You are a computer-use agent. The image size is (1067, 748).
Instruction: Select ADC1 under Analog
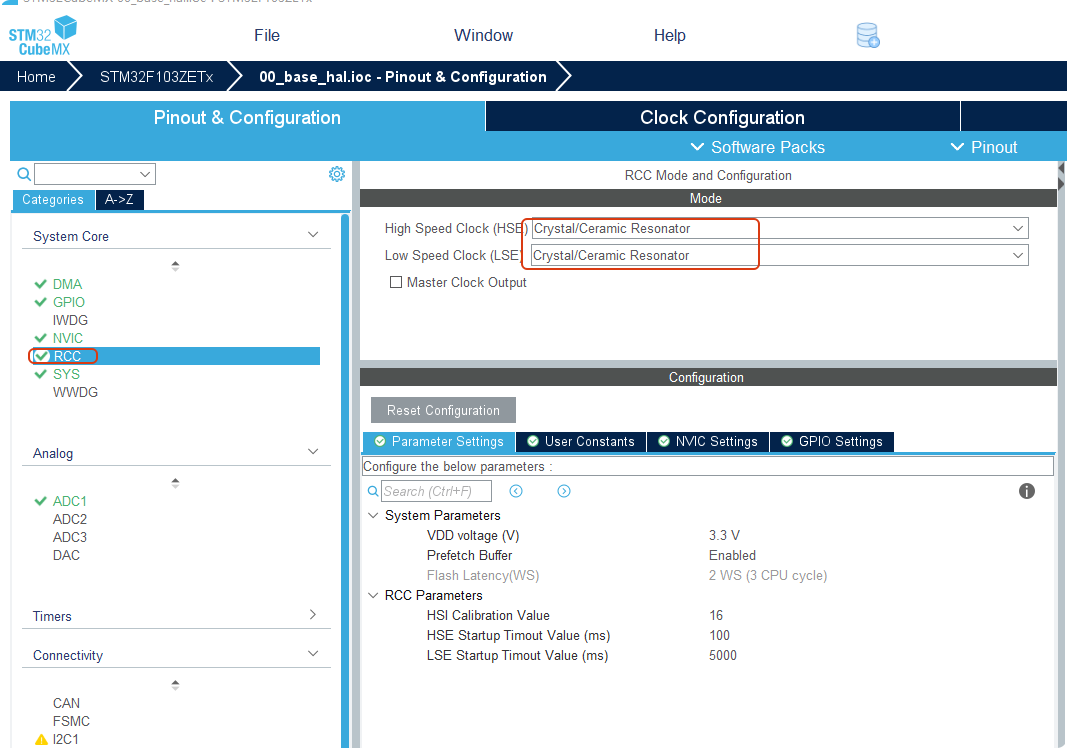[69, 501]
